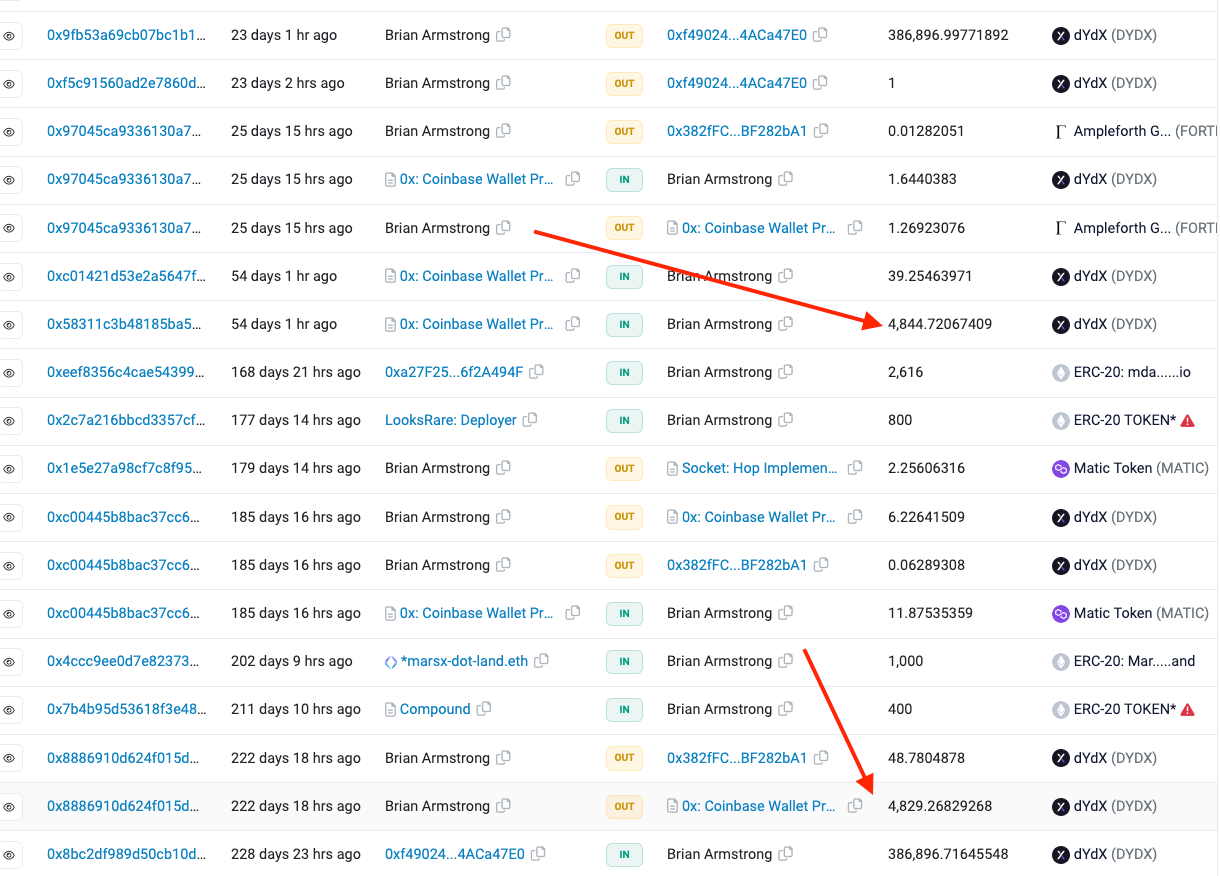Viewport: 1220px width, 876px height.
Task: Open transaction 0xf5c91560ad2e7860d...
Action: (x=126, y=83)
